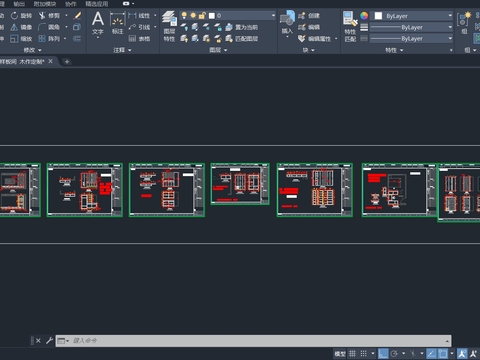Click Match Layer (匹配图层) button
The height and width of the screenshot is (360, 480).
(x=242, y=39)
